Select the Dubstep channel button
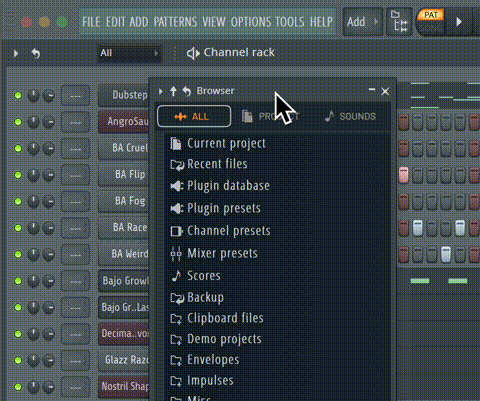The height and width of the screenshot is (401, 480). pos(124,95)
